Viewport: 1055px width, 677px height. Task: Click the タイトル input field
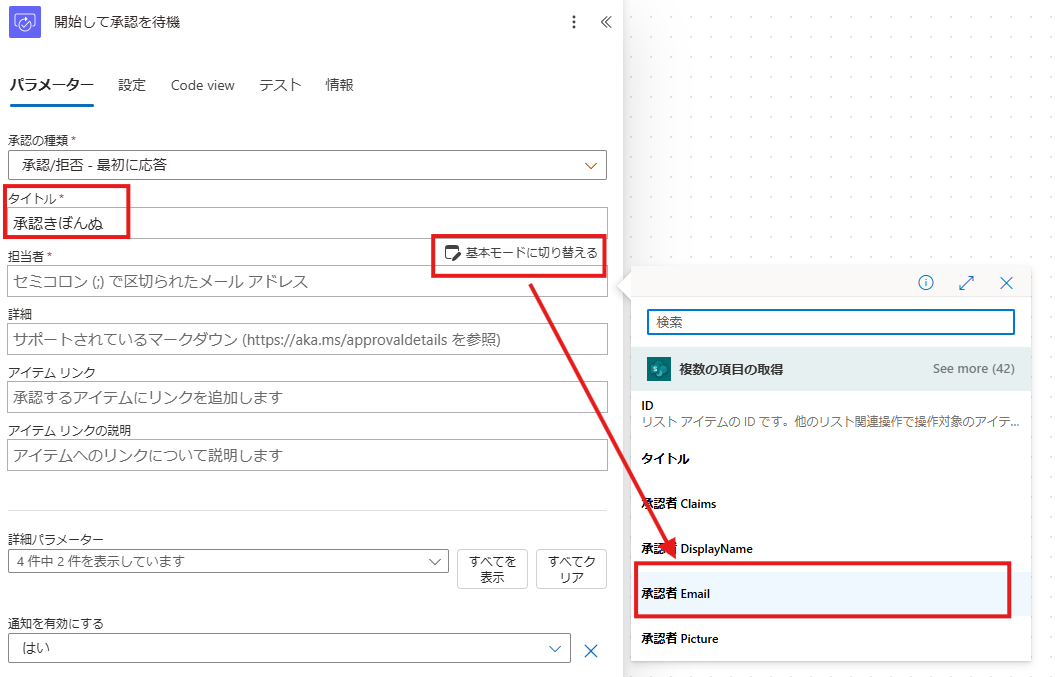pyautogui.click(x=307, y=223)
